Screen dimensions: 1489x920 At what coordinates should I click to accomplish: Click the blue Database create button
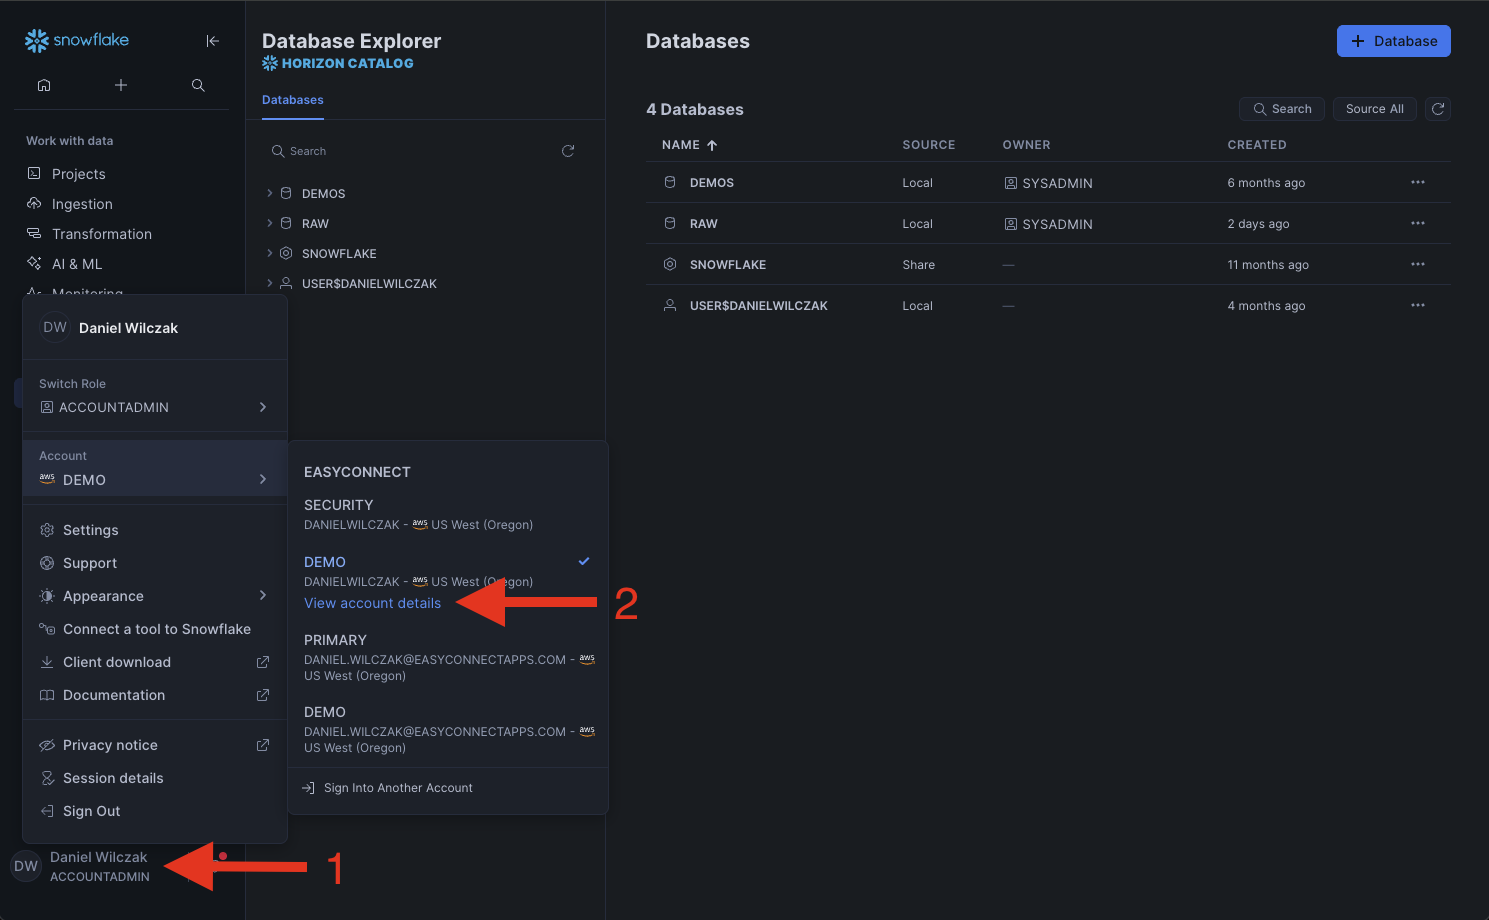click(x=1393, y=41)
